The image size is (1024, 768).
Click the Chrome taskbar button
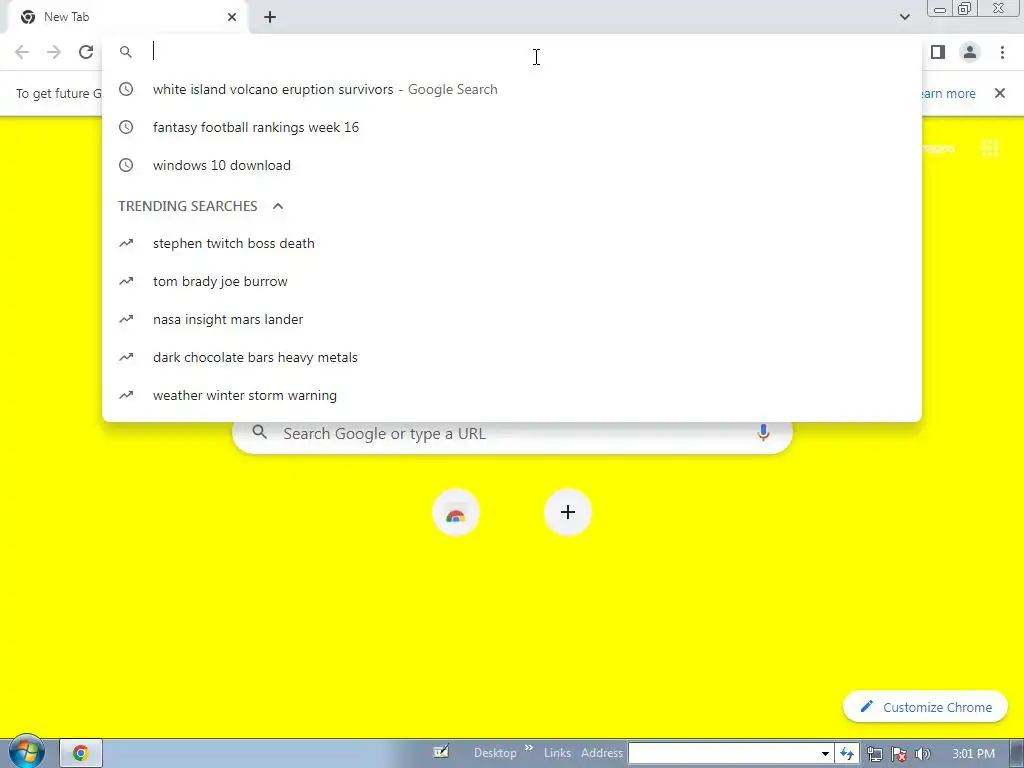[80, 754]
